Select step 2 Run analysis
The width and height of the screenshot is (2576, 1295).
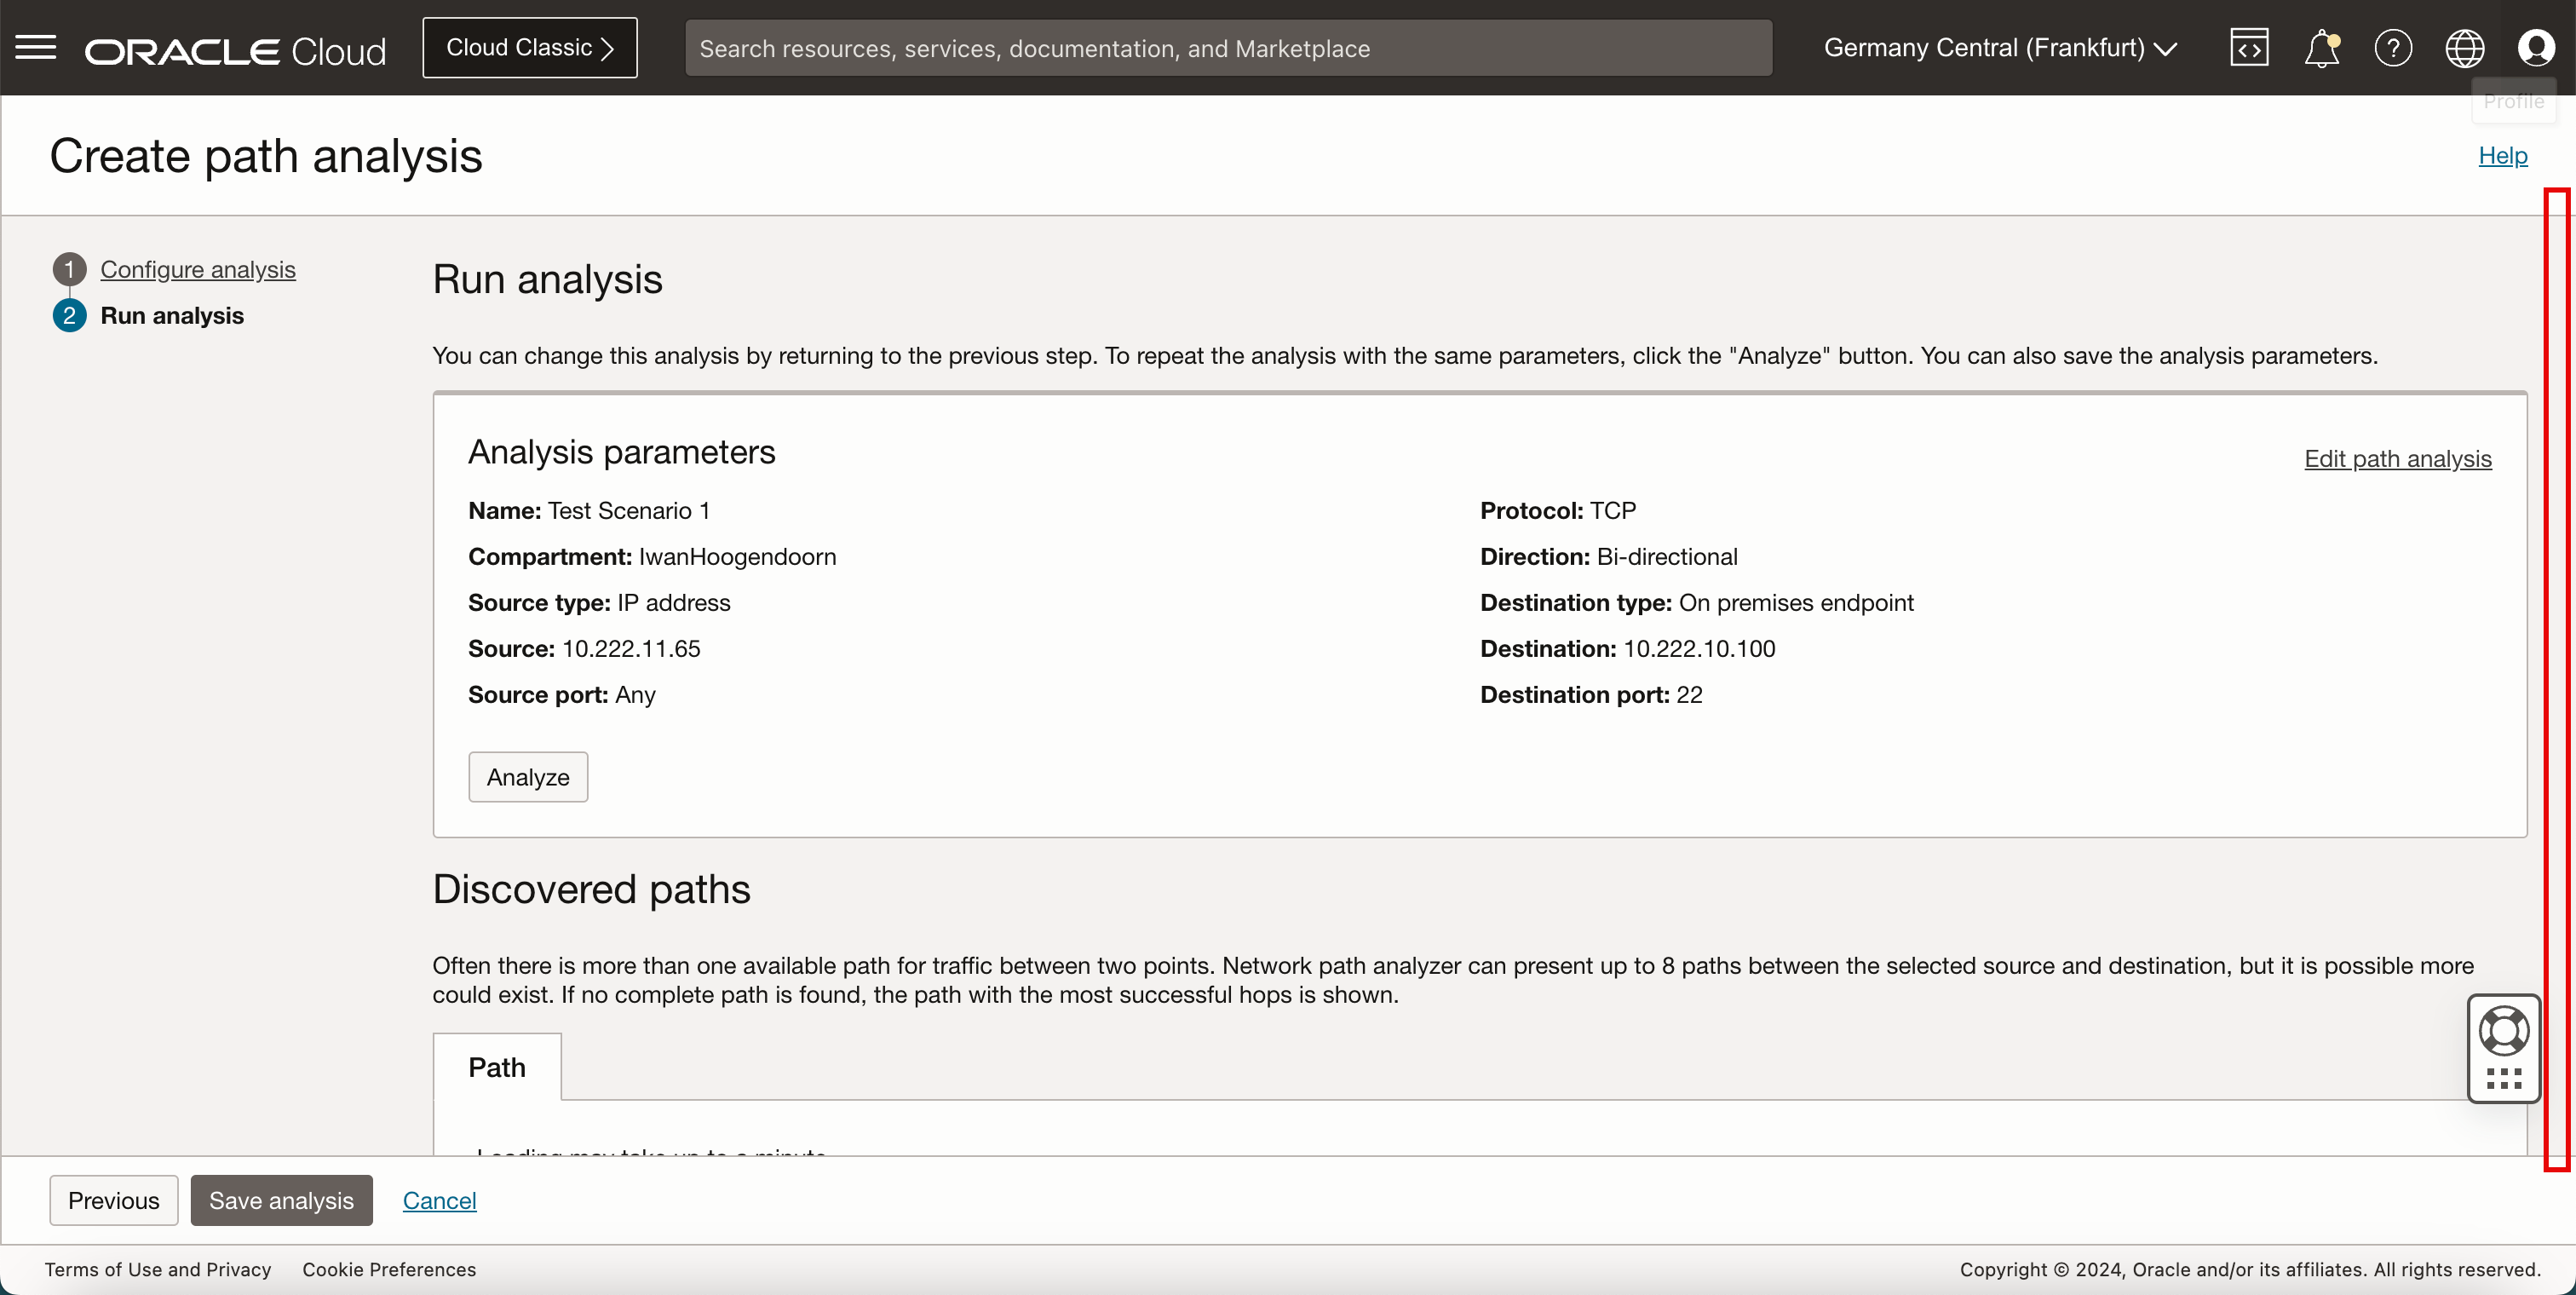pos(171,316)
